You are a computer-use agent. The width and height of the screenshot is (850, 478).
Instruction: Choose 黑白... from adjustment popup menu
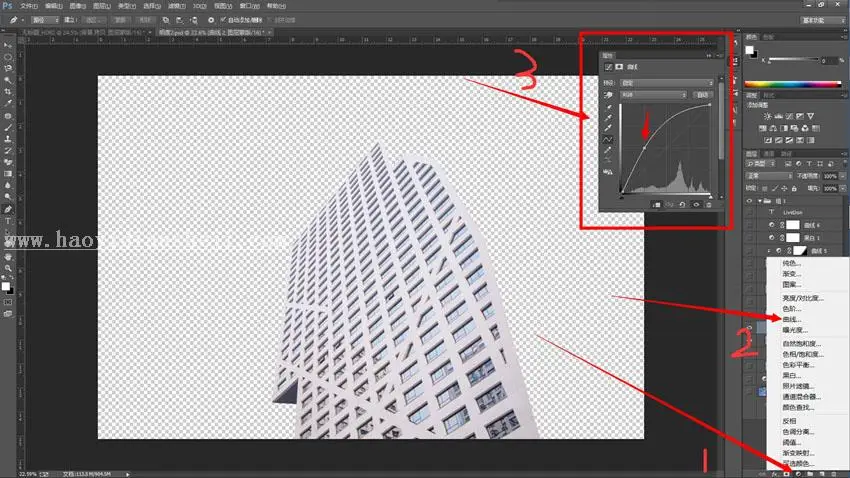(791, 375)
